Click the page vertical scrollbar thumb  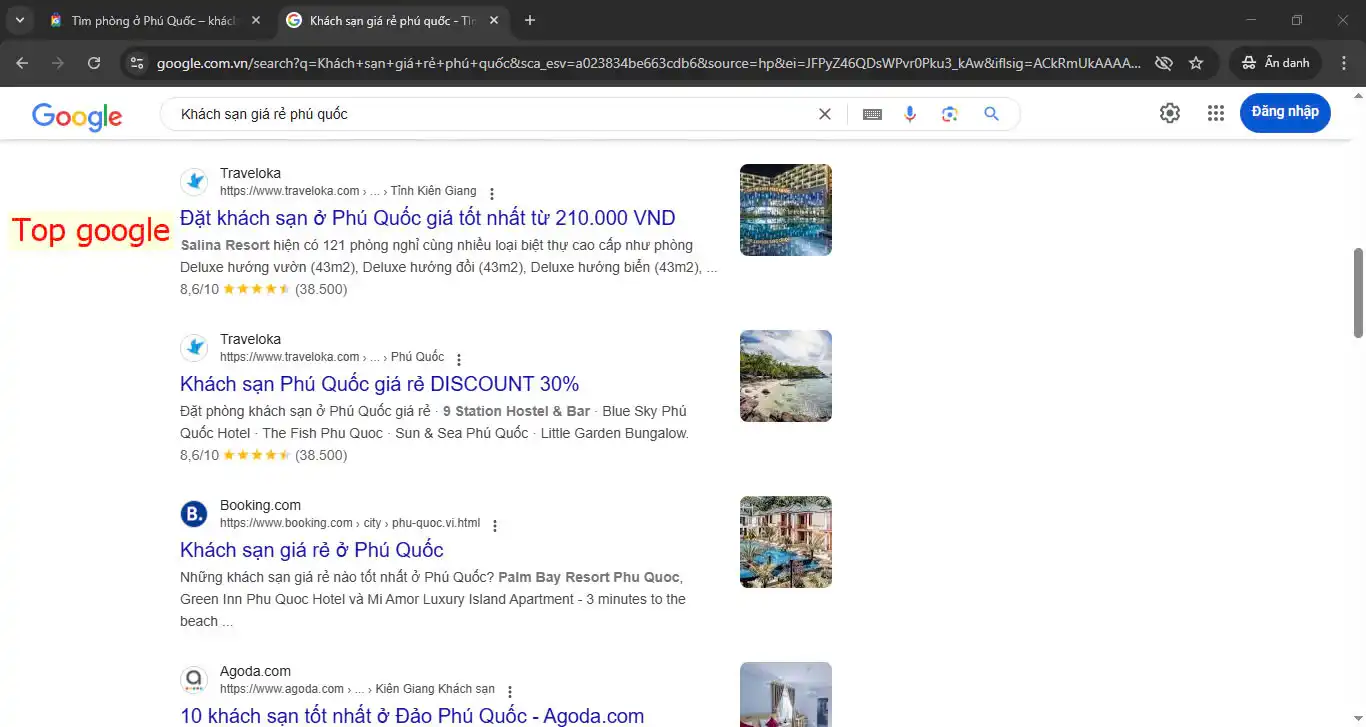coord(1358,293)
